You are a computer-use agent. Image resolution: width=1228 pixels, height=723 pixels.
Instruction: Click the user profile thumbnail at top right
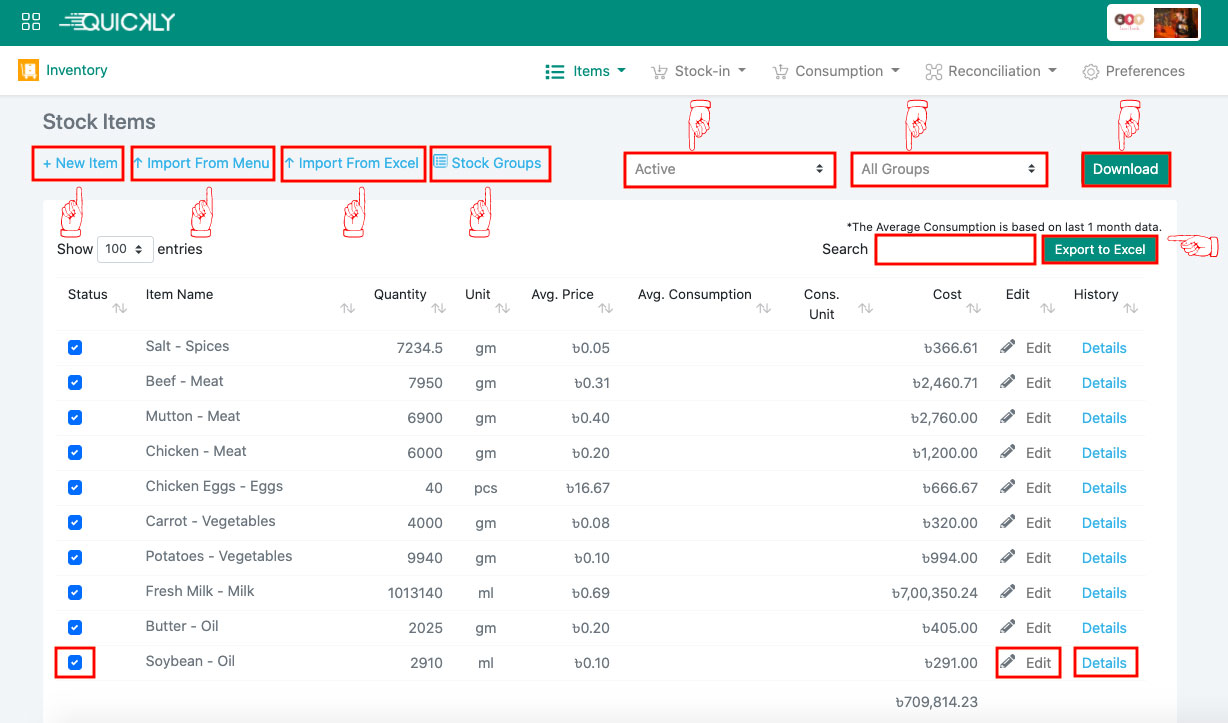pos(1174,23)
